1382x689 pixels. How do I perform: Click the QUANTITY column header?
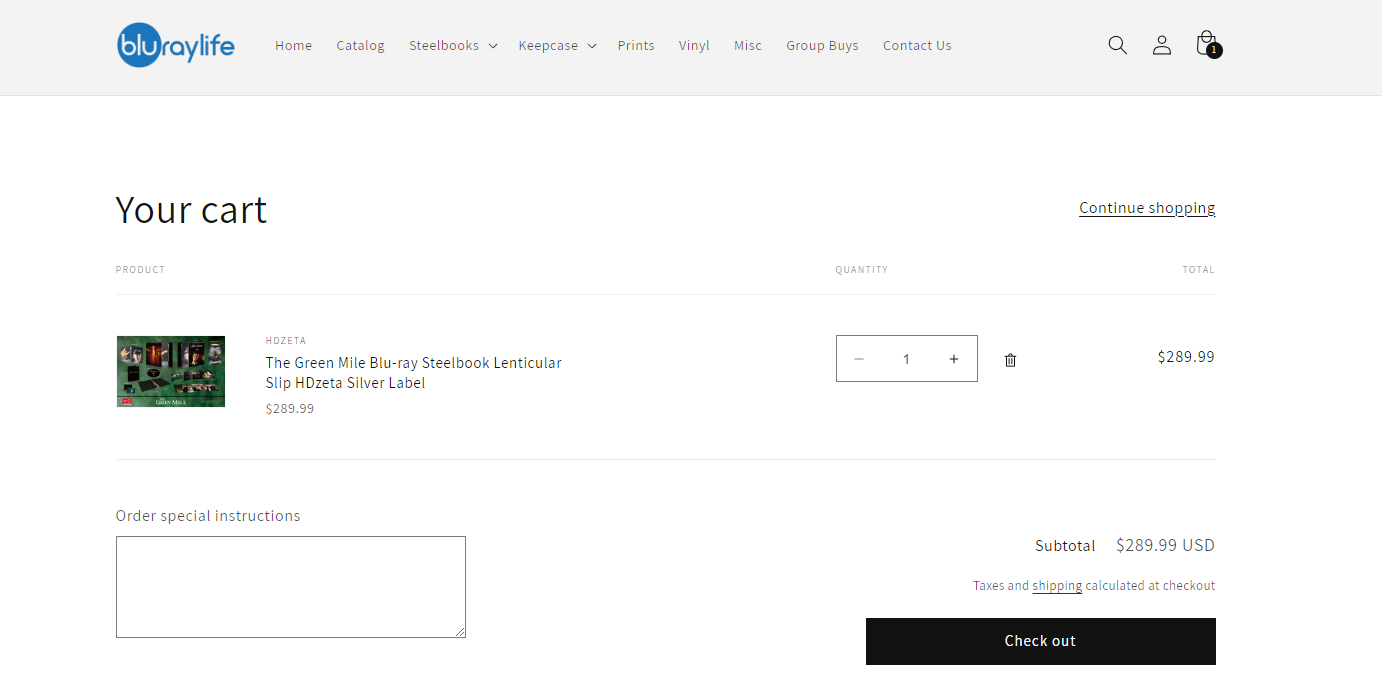862,270
